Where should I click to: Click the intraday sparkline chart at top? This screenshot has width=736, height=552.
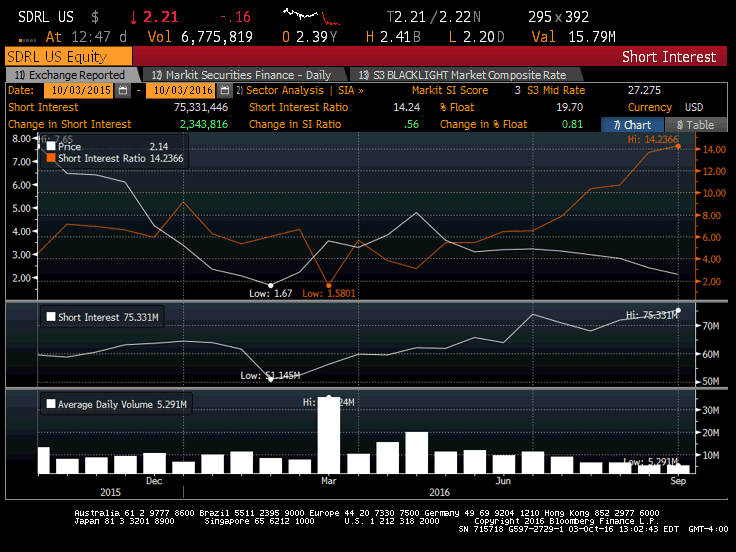click(x=311, y=16)
